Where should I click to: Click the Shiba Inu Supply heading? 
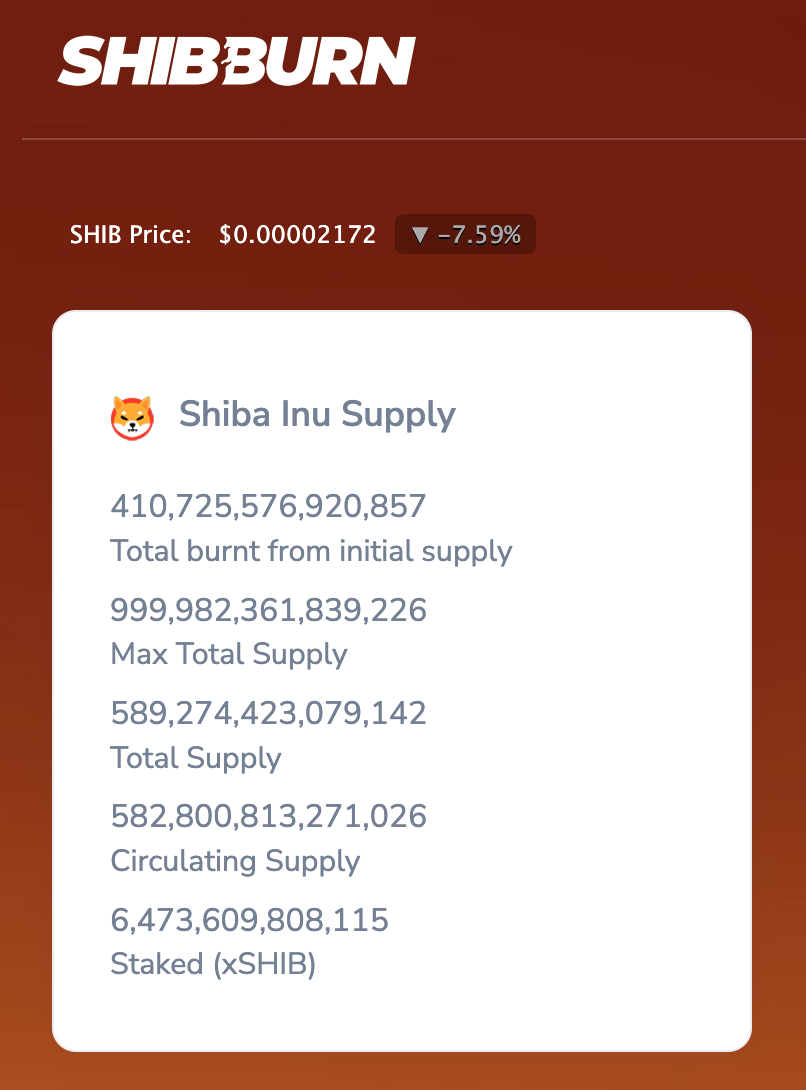click(x=317, y=414)
